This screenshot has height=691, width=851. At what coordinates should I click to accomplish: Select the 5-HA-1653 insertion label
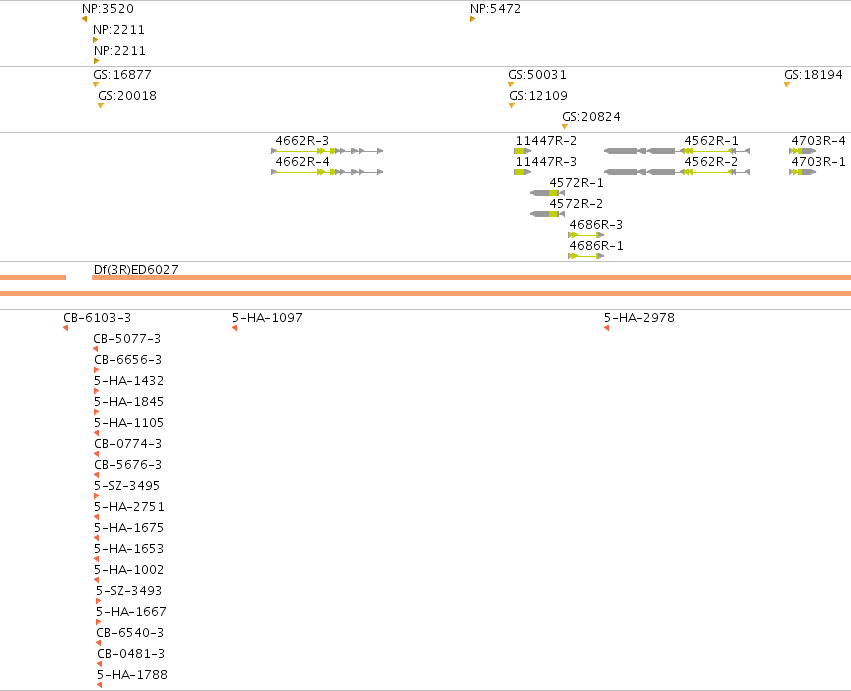click(x=129, y=549)
